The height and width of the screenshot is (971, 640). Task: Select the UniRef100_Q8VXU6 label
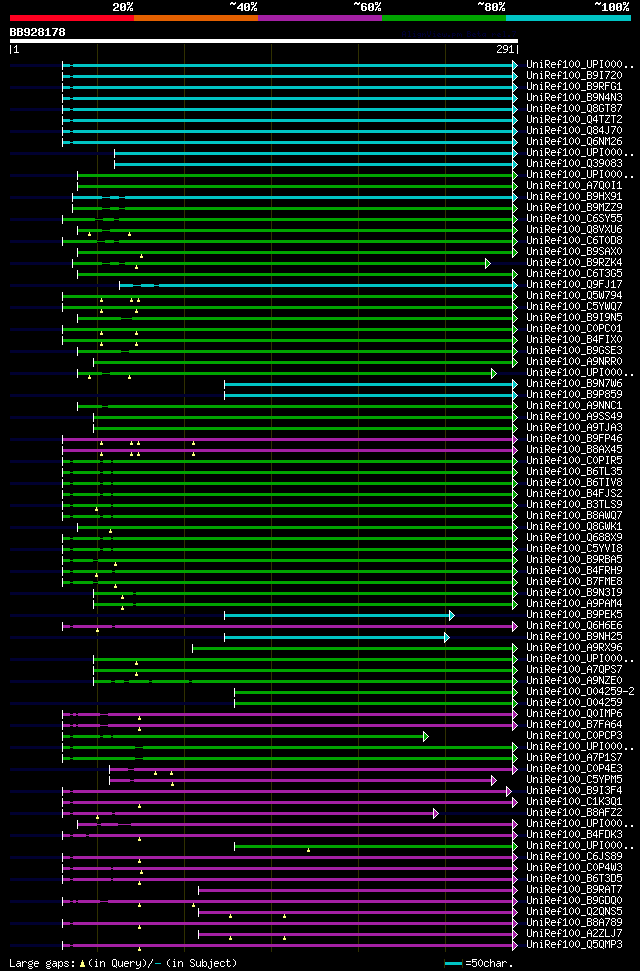574,230
